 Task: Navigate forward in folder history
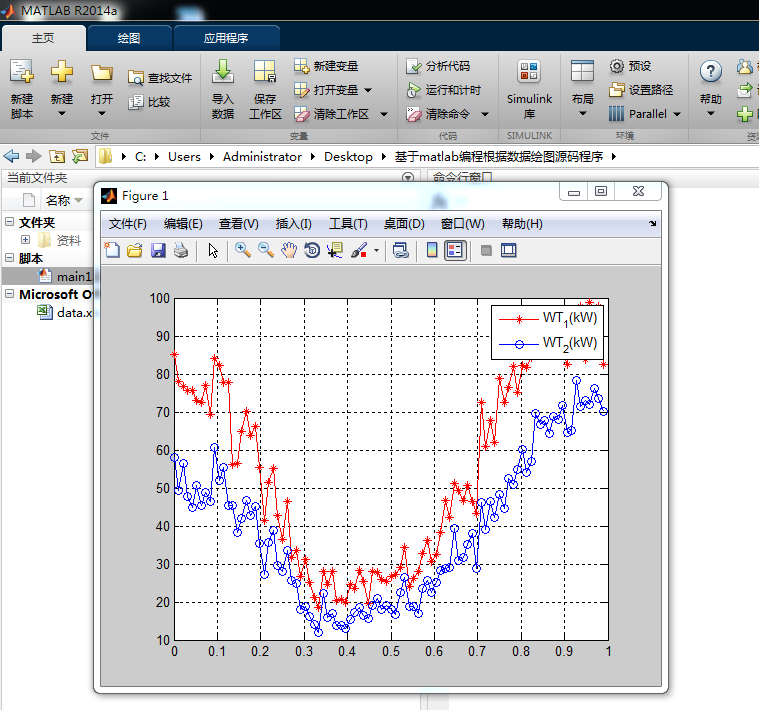point(33,156)
